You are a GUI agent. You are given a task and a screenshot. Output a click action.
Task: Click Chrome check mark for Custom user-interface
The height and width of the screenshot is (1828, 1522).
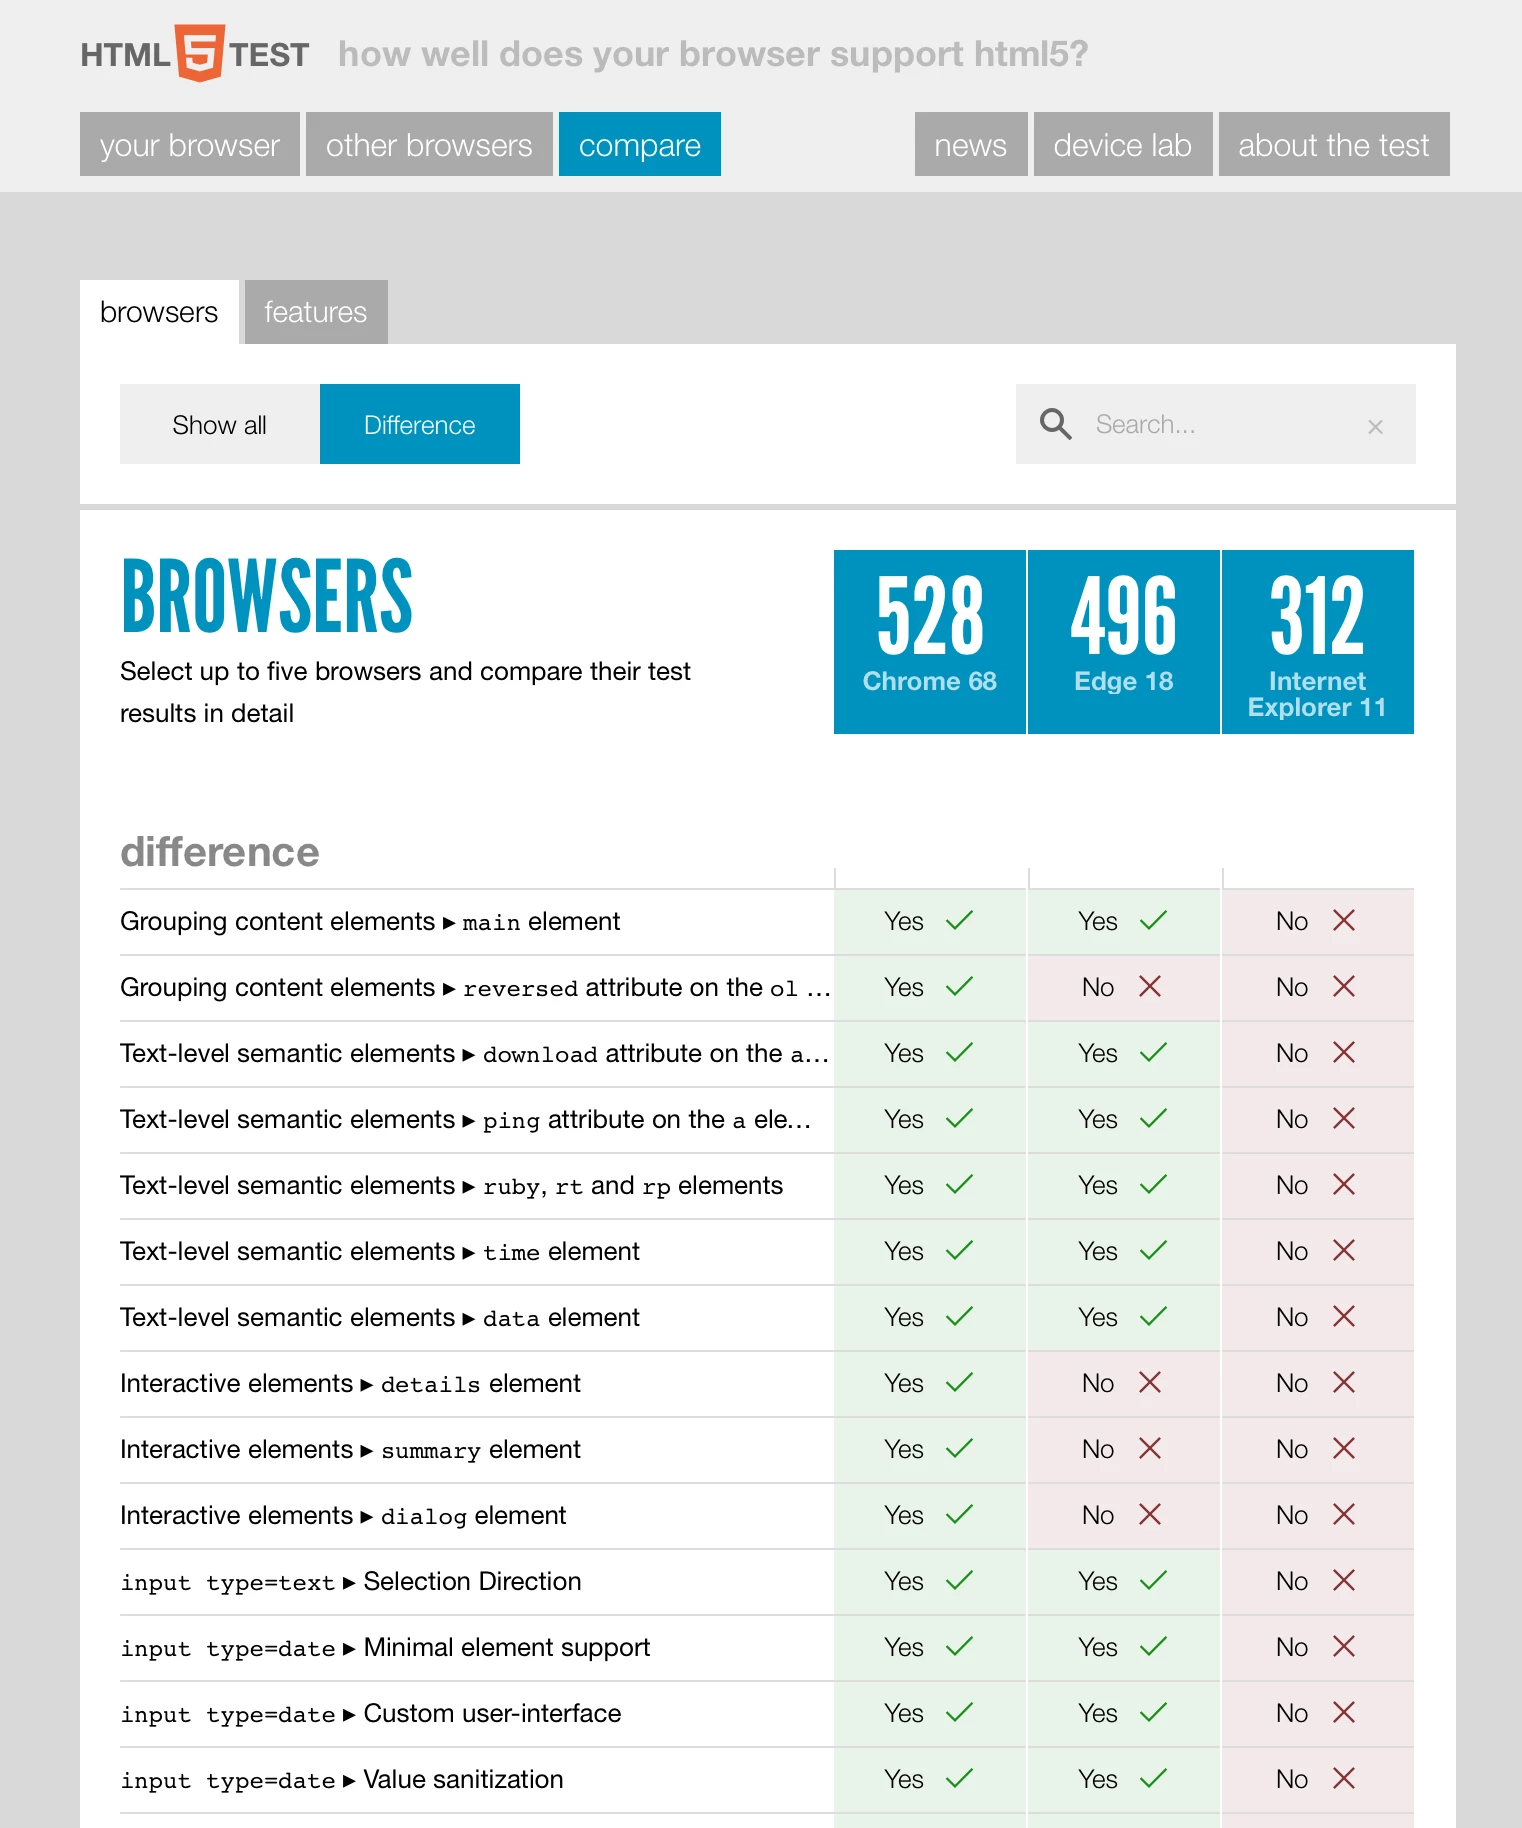[959, 1712]
